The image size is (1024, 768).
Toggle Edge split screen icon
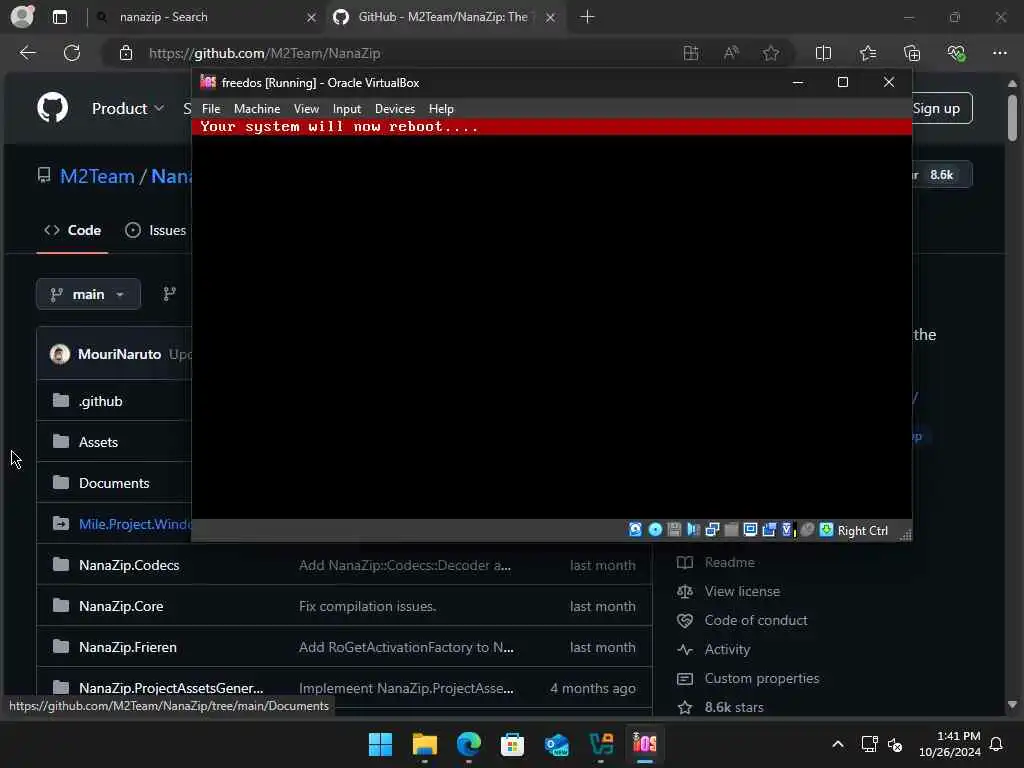click(824, 54)
